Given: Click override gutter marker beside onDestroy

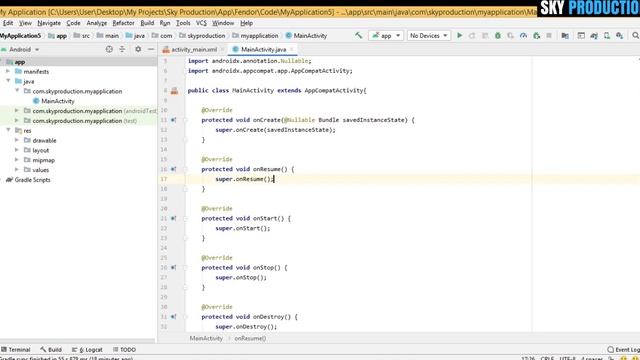Looking at the screenshot, I should coord(173,317).
